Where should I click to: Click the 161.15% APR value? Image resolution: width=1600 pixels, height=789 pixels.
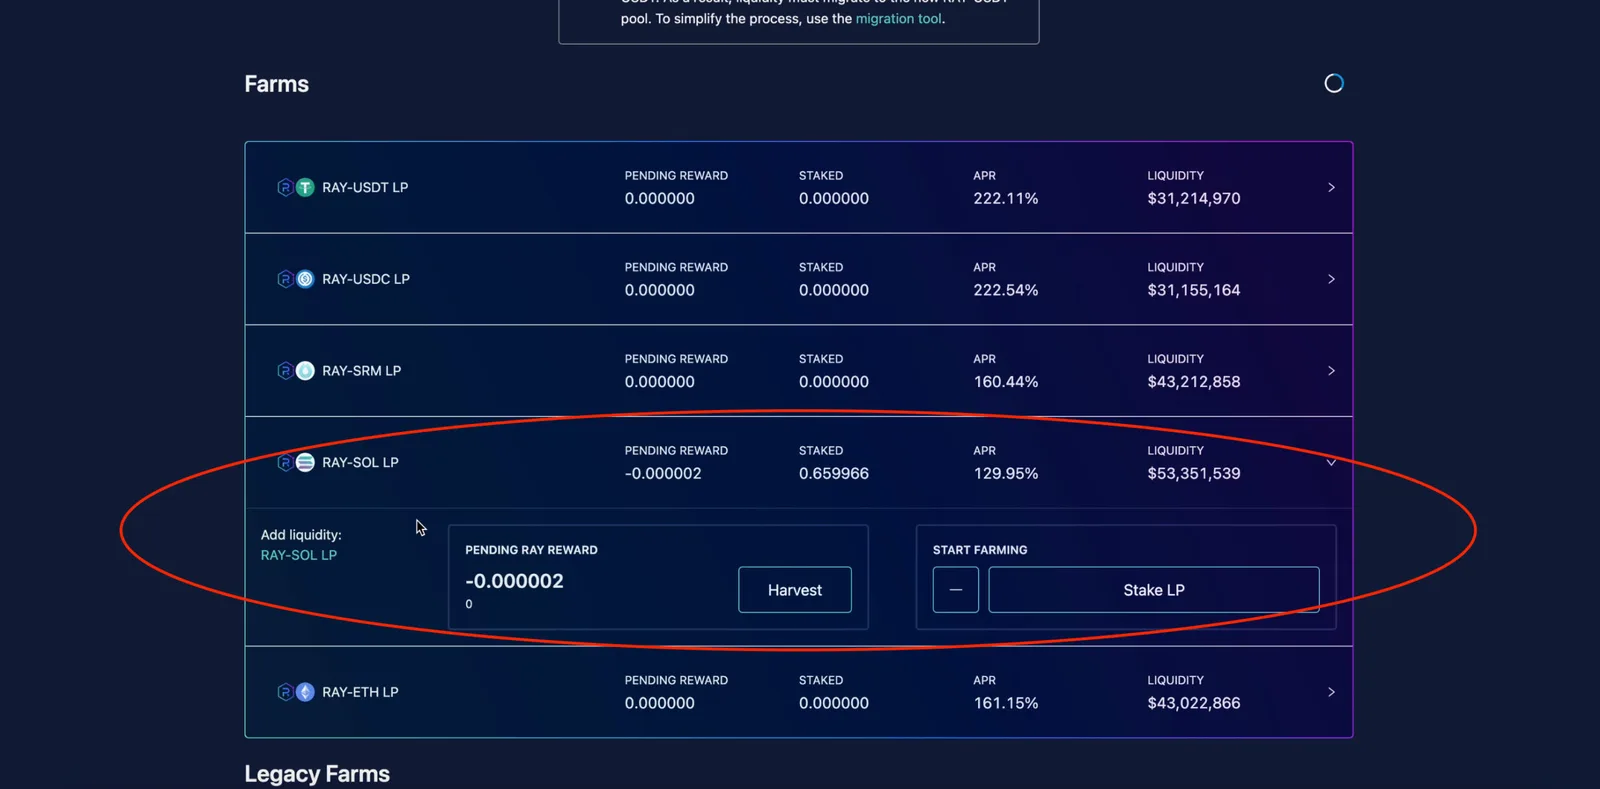pos(1006,703)
